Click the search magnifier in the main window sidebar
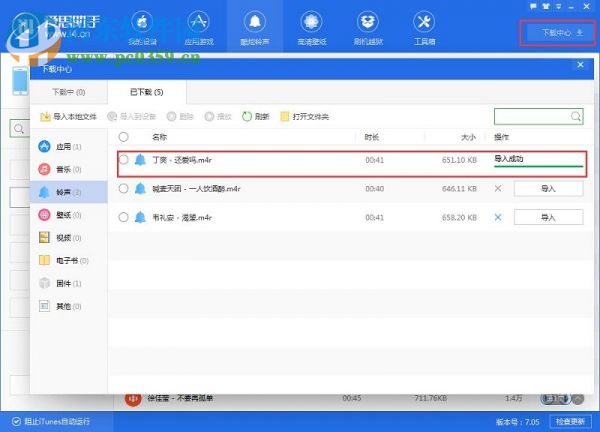Image resolution: width=600 pixels, height=432 pixels. 19,129
